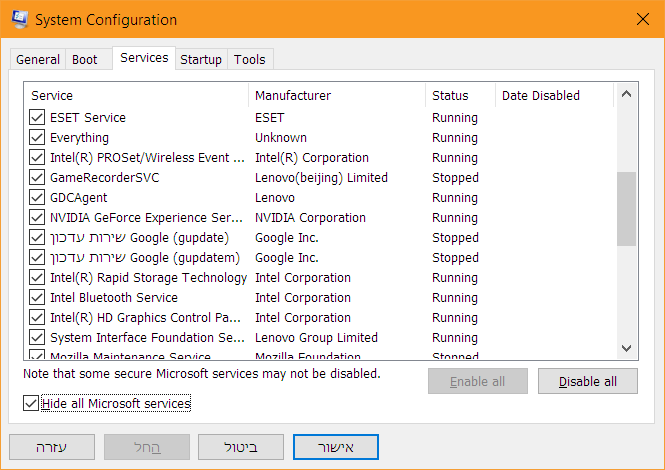Click the services list scrollbar thumb
The width and height of the screenshot is (665, 470).
626,209
